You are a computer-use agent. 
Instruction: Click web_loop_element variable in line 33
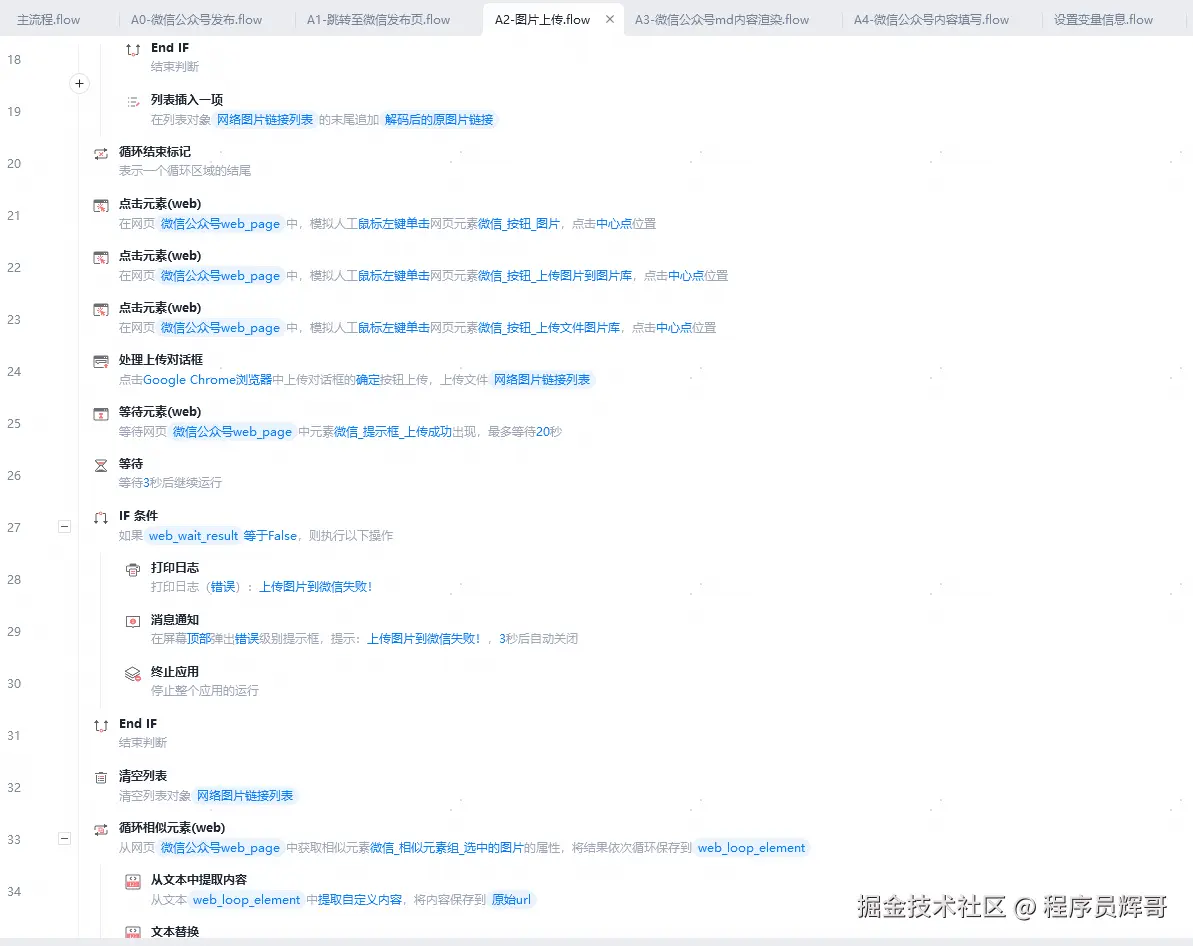click(751, 848)
